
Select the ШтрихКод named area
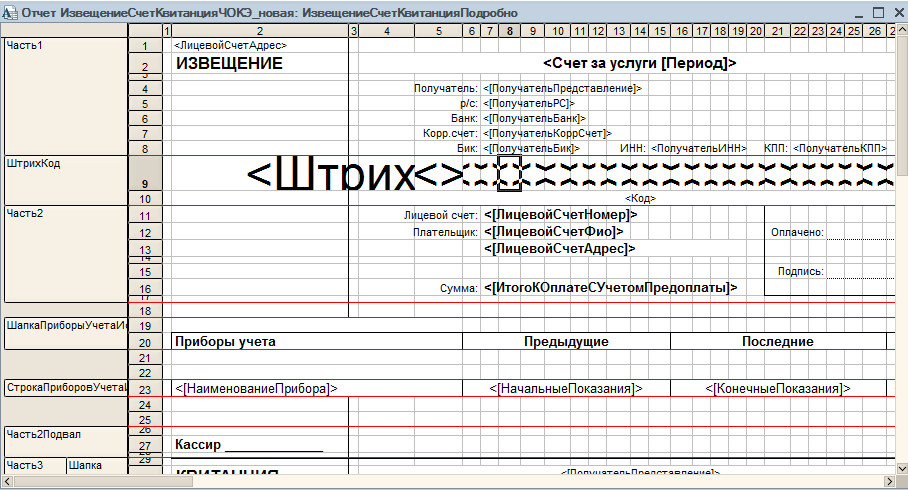click(63, 164)
